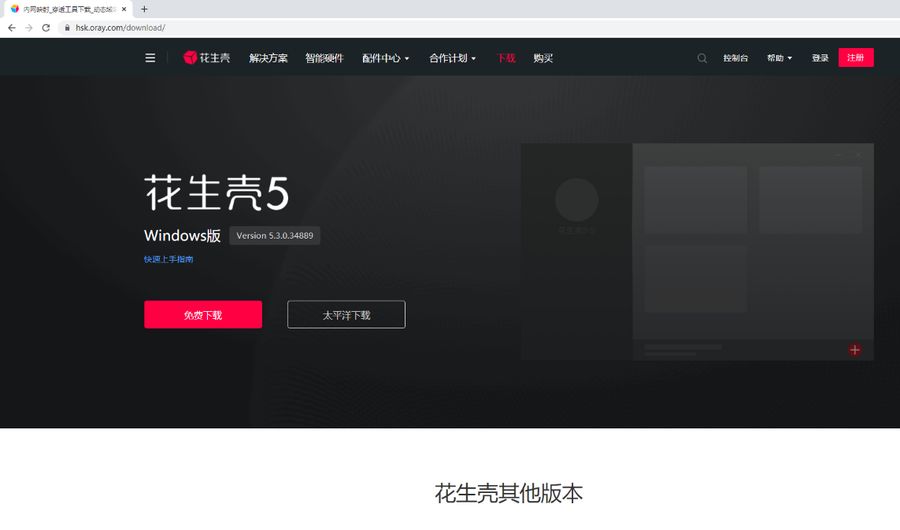Close the current browser tab

click(124, 9)
